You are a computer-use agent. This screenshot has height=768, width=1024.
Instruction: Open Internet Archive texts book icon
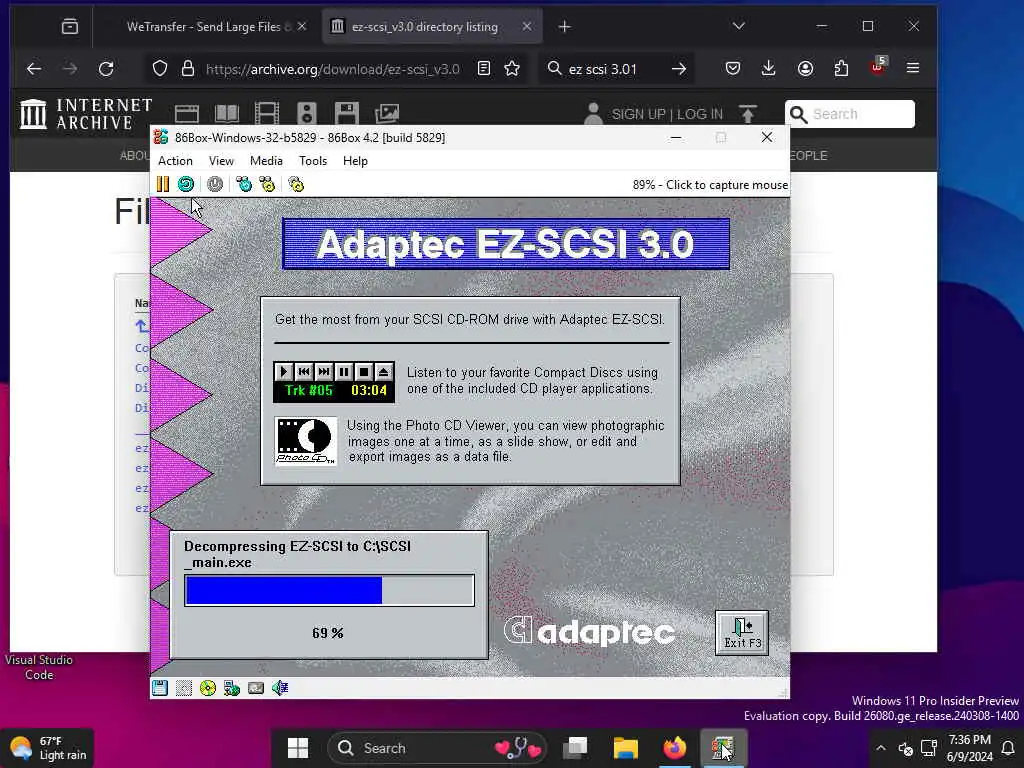[227, 114]
